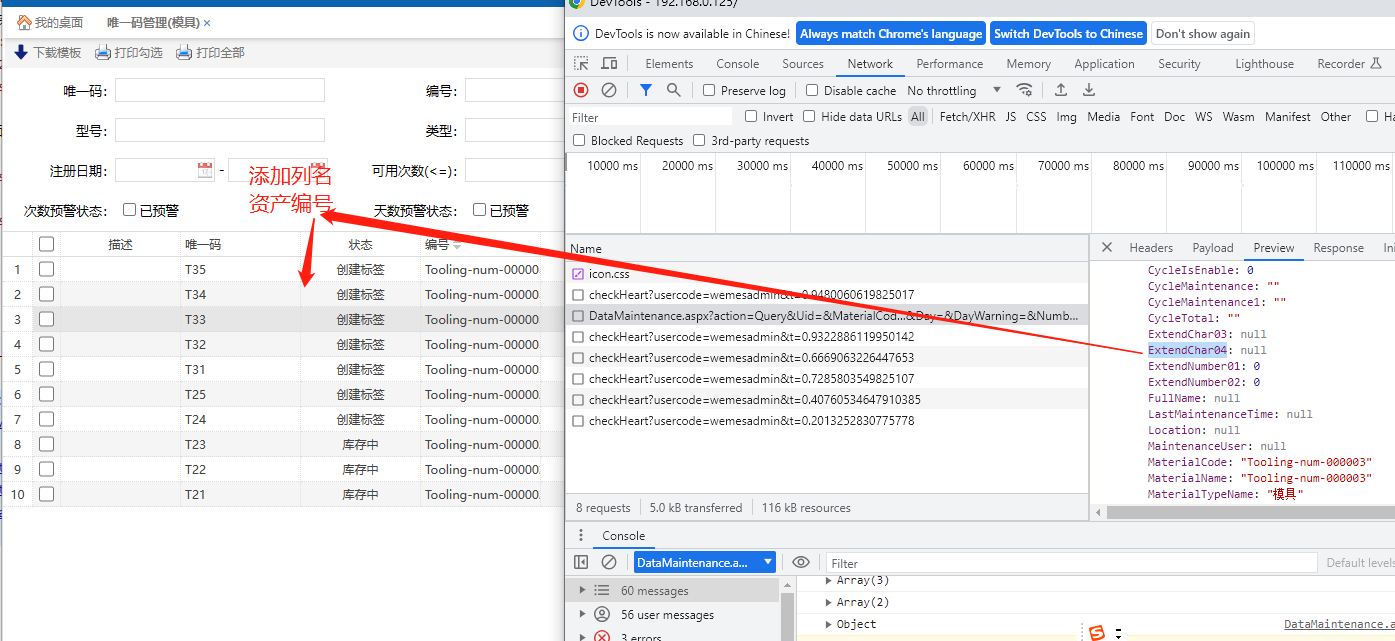
Task: Open the live expression eye icon
Action: 800,563
